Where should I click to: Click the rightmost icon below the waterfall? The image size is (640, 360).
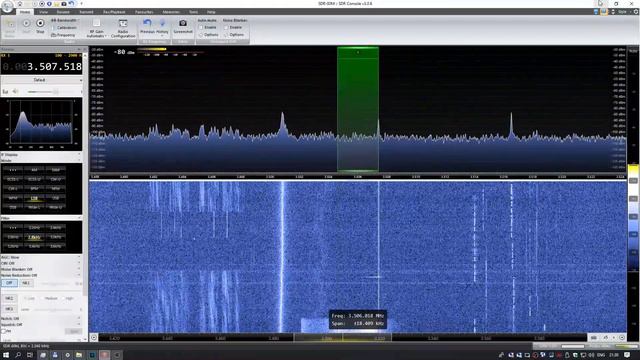click(622, 337)
